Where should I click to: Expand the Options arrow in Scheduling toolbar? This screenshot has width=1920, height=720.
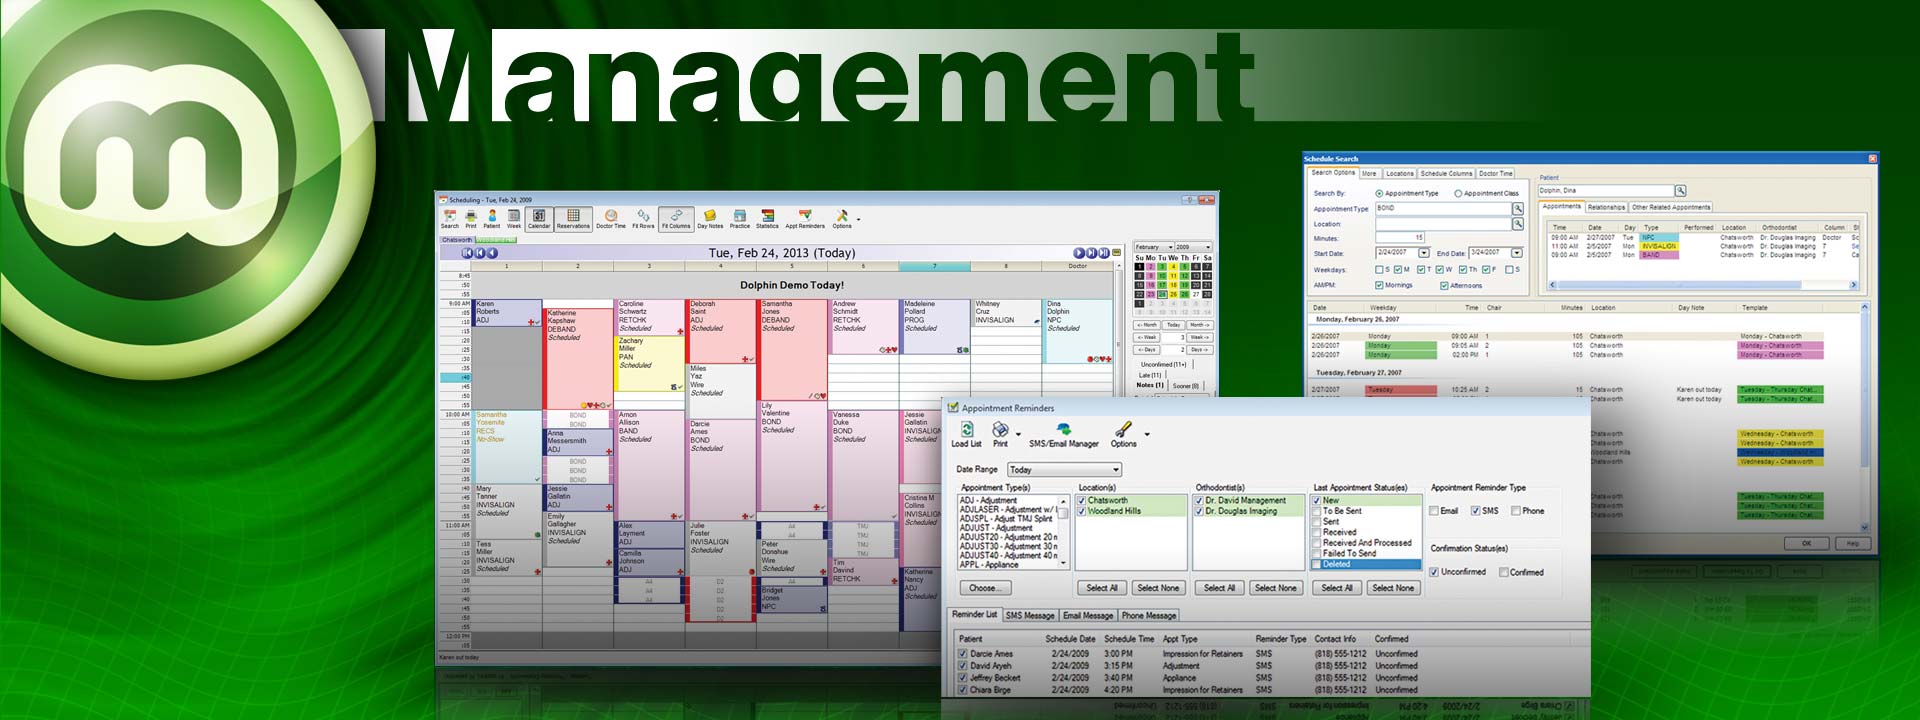[x=858, y=218]
